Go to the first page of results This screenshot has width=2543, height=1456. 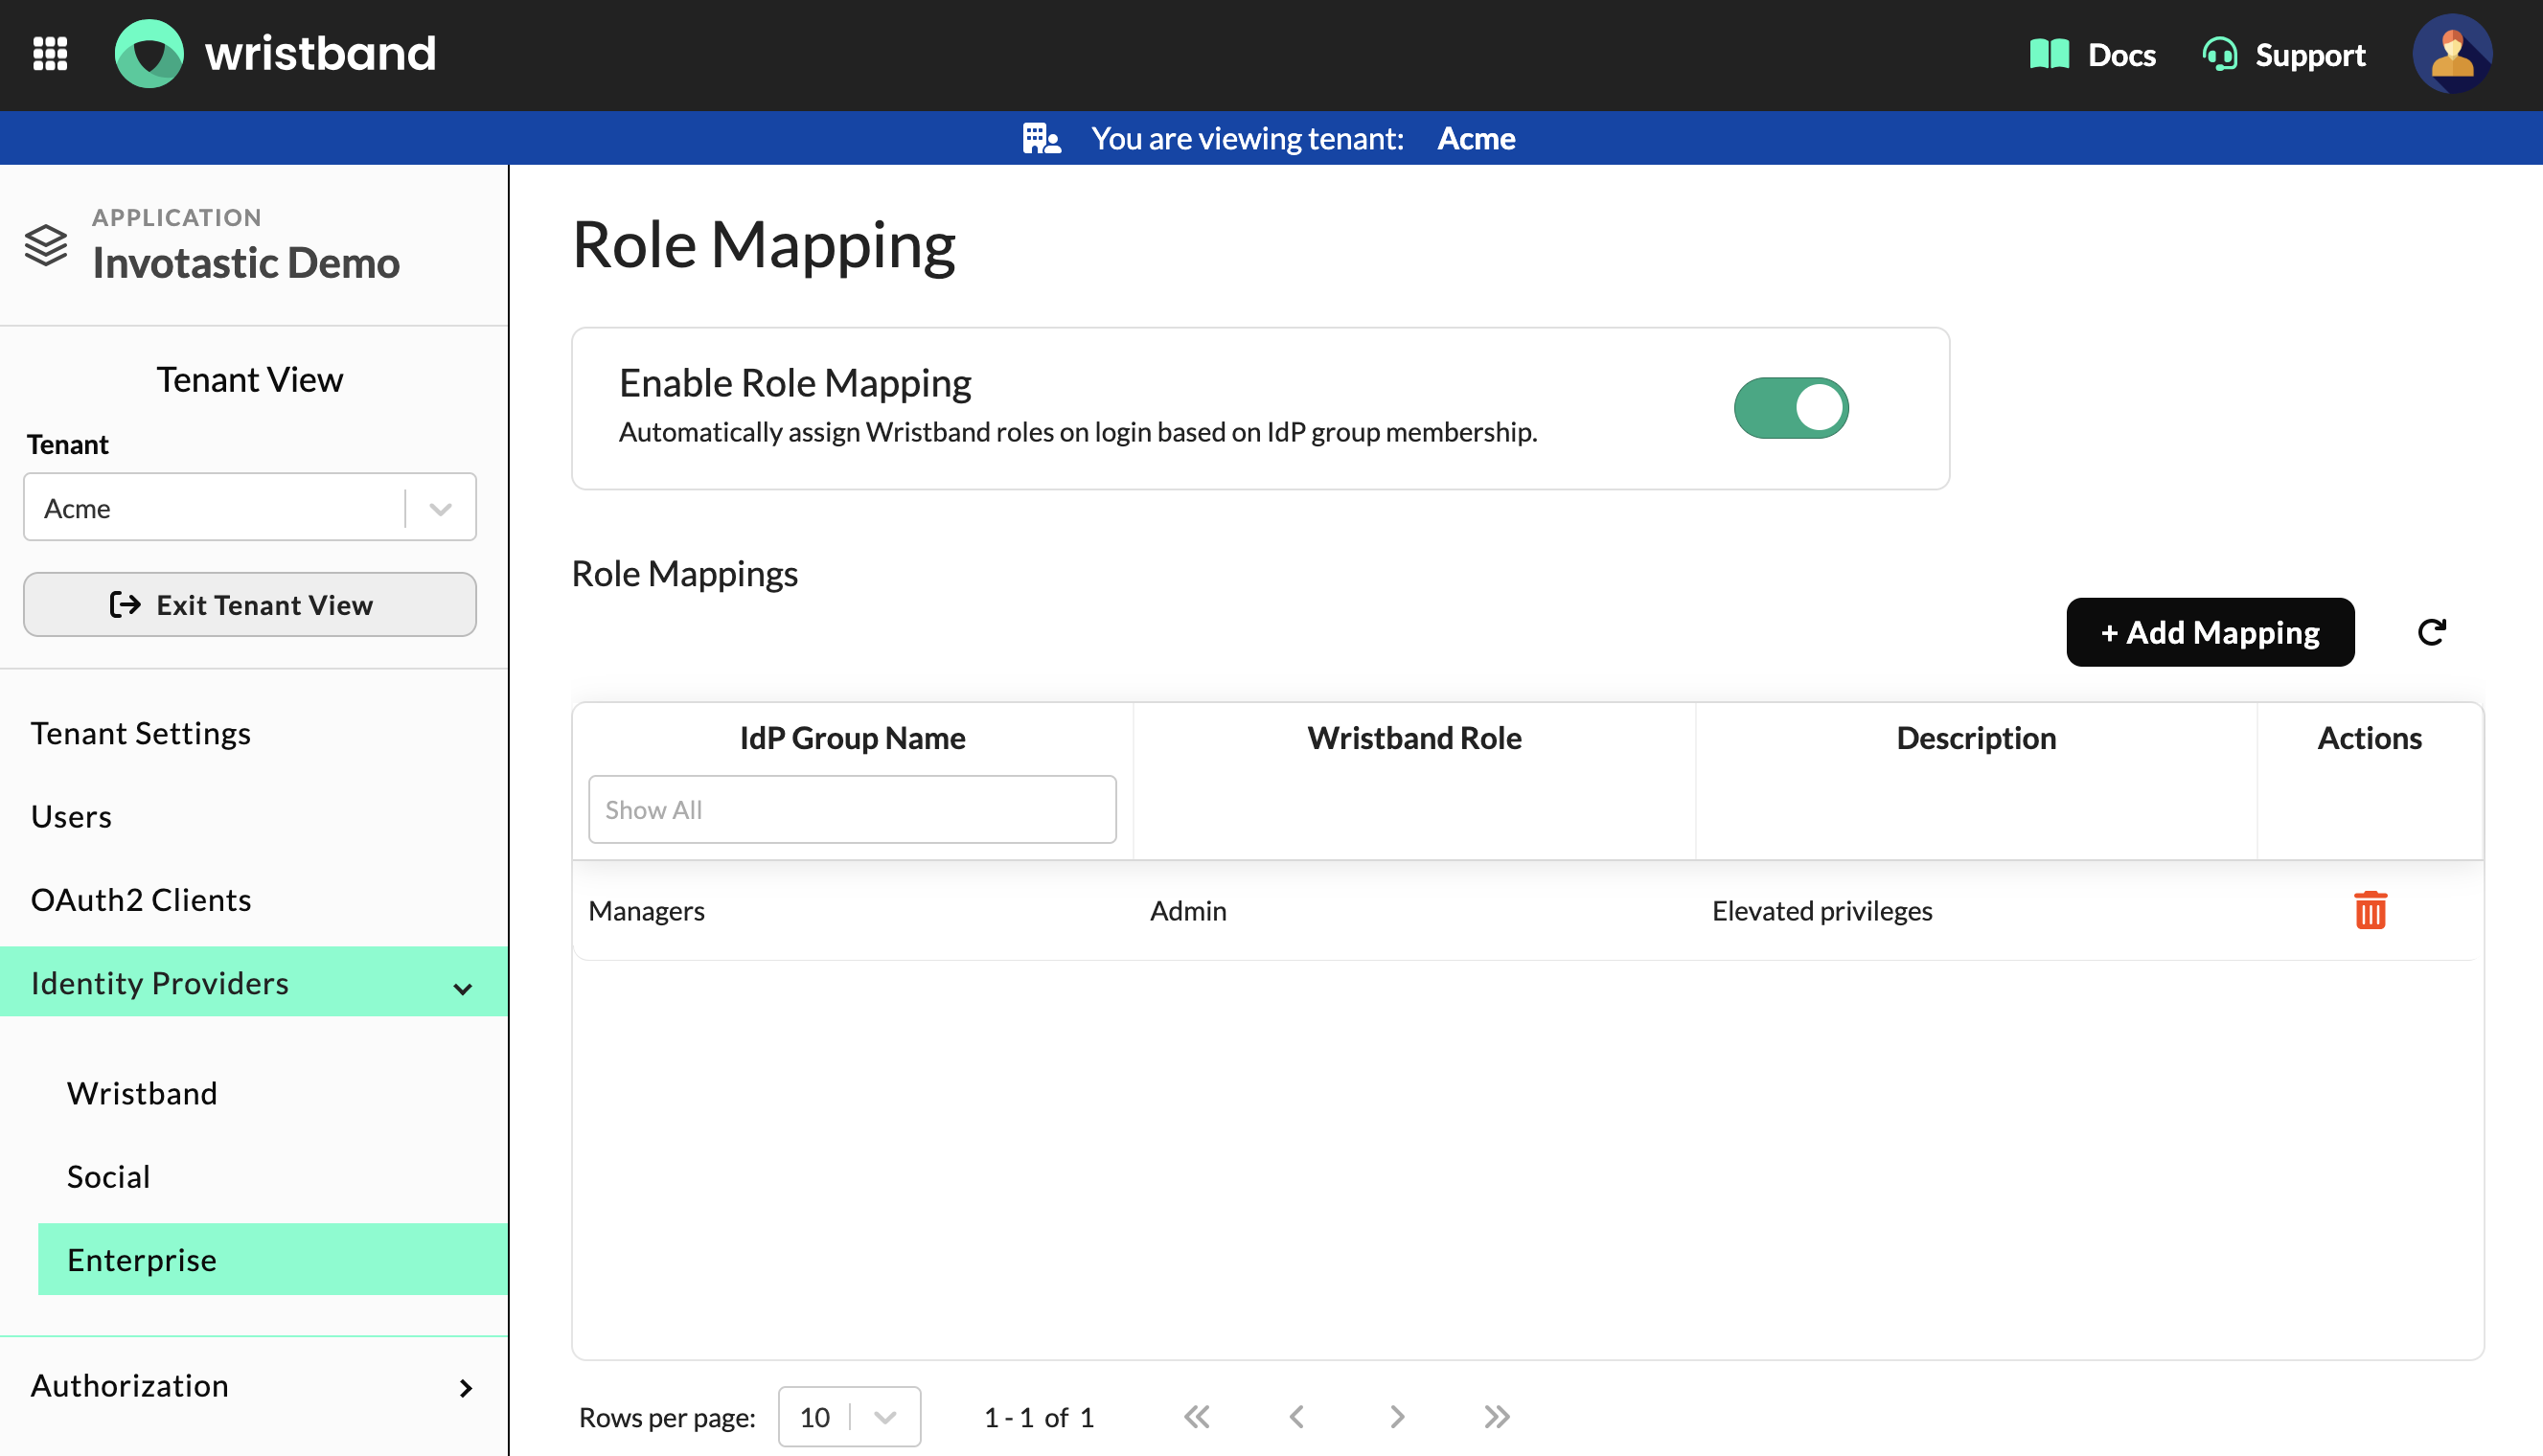(x=1197, y=1417)
